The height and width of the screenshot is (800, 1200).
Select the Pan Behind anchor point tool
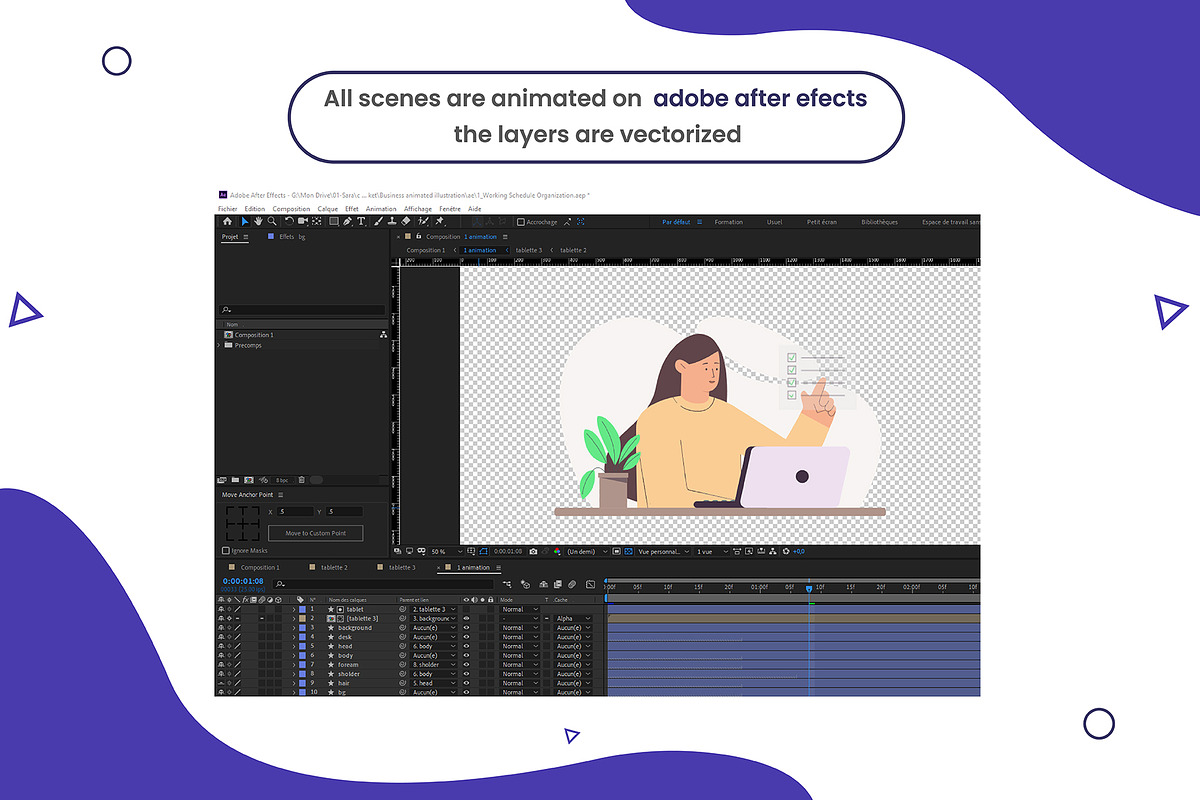point(317,222)
